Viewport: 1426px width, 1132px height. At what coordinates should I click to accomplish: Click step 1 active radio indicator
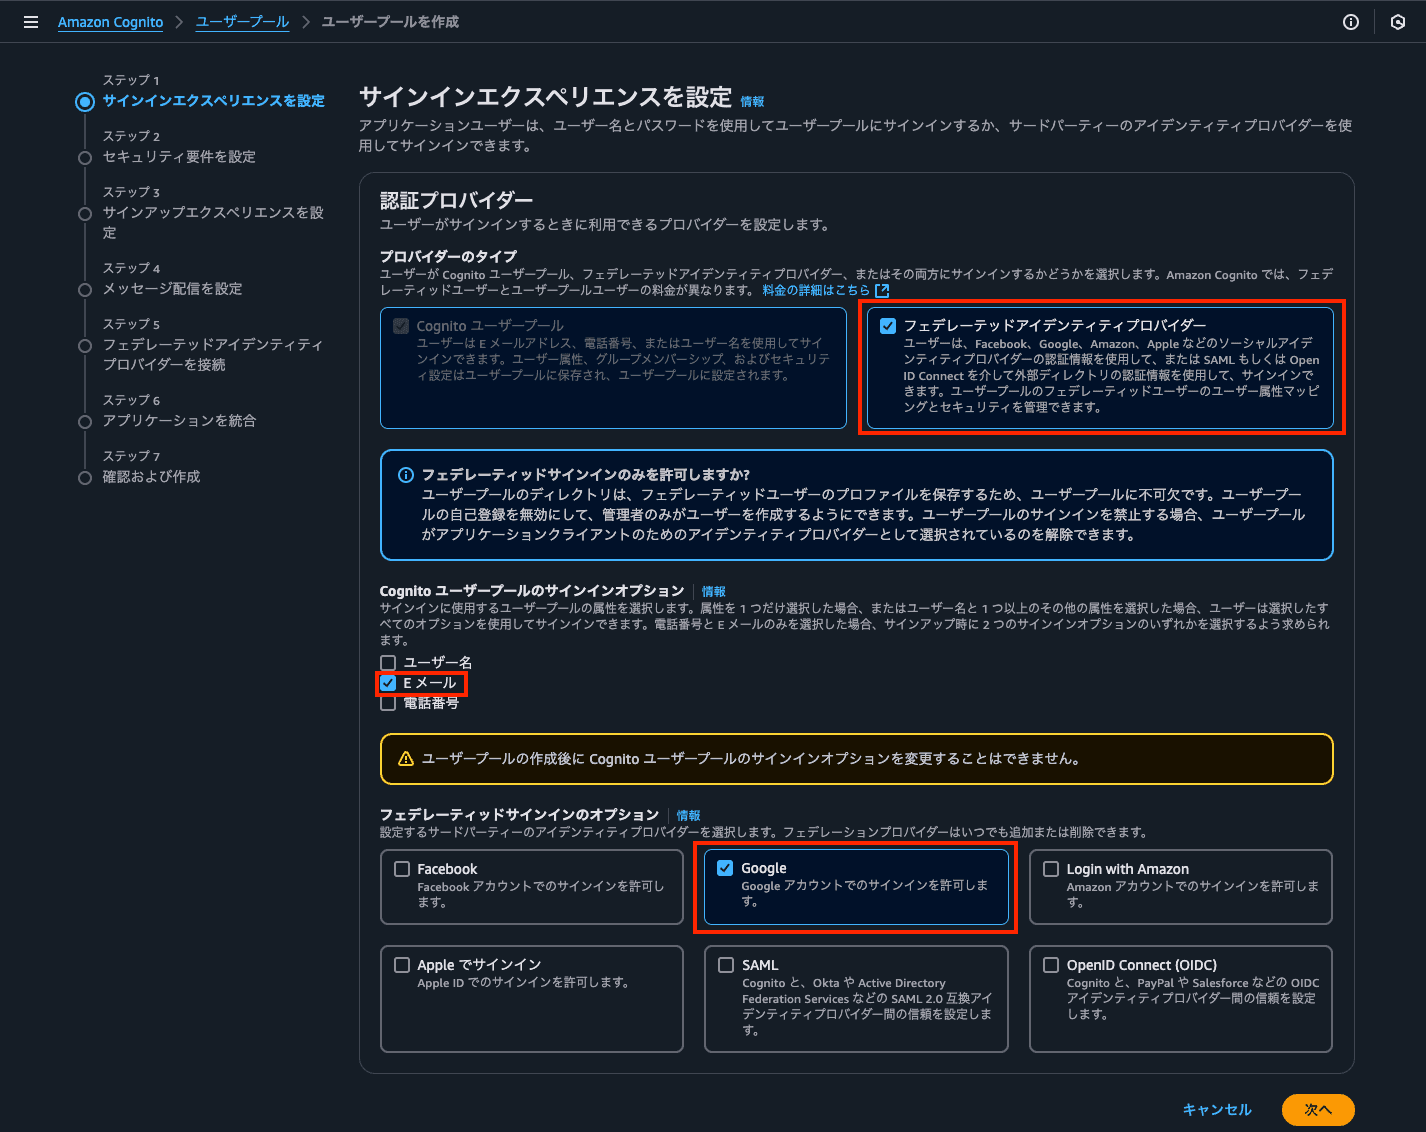pyautogui.click(x=85, y=101)
